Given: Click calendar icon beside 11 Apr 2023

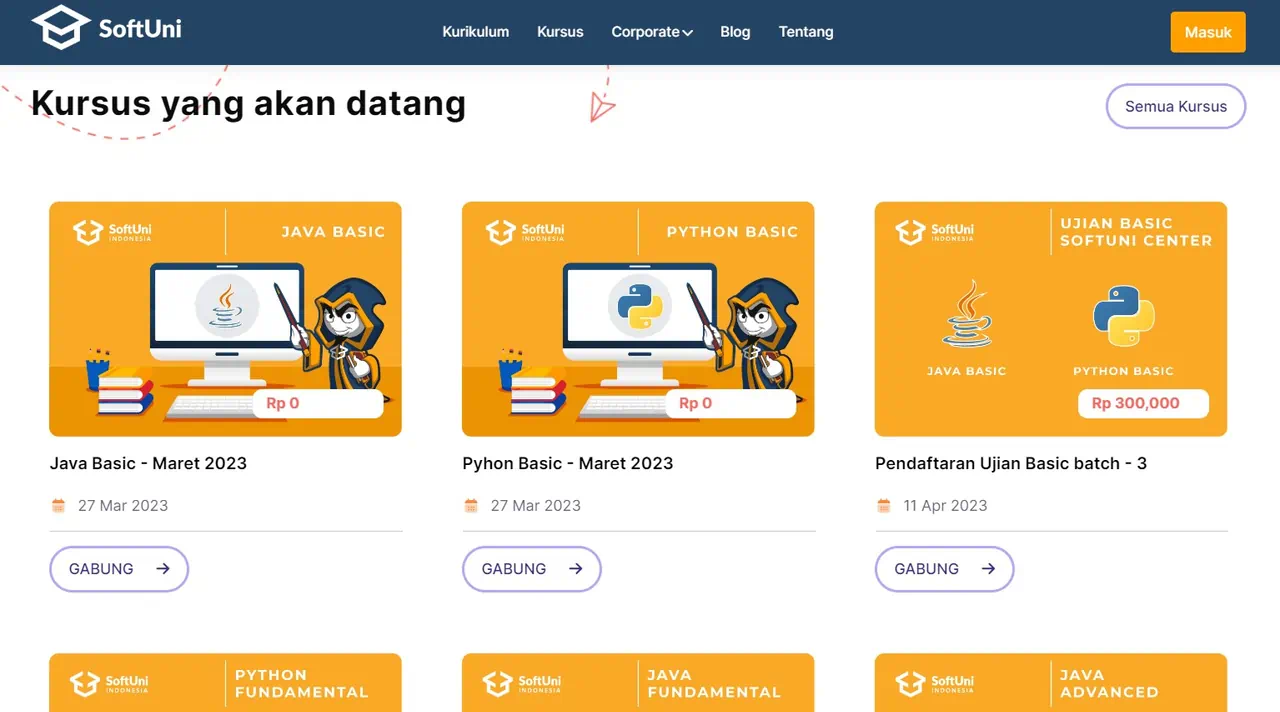Looking at the screenshot, I should (x=884, y=505).
